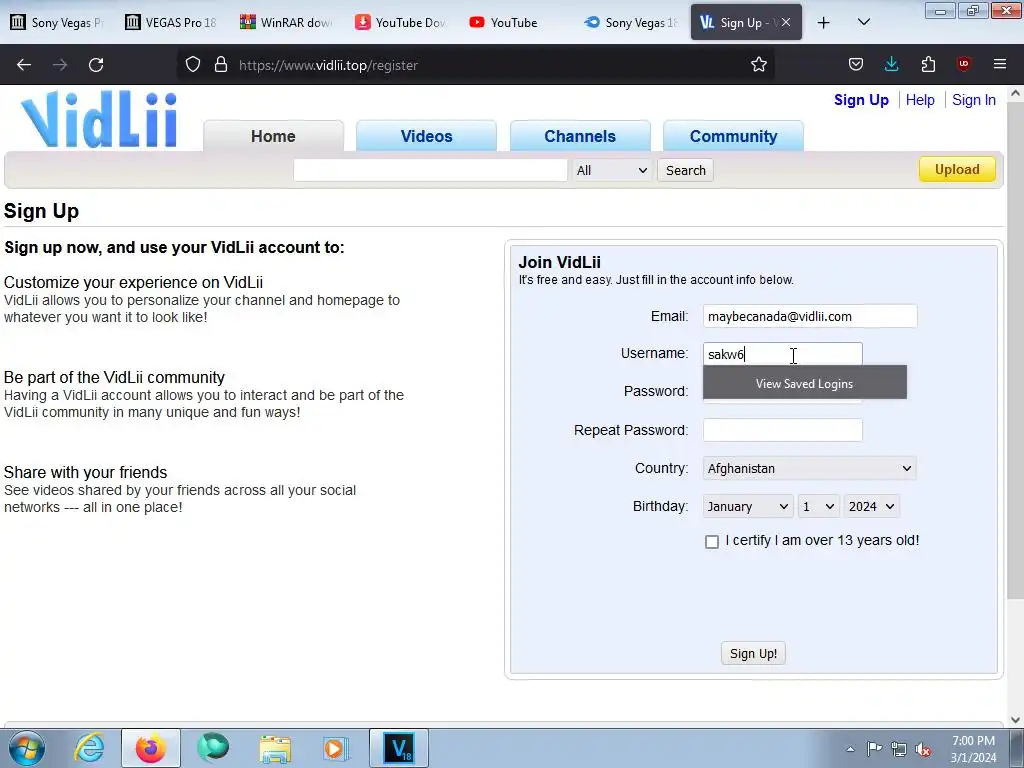Switch to VEGAS Pro 18 taskbar icon

399,748
